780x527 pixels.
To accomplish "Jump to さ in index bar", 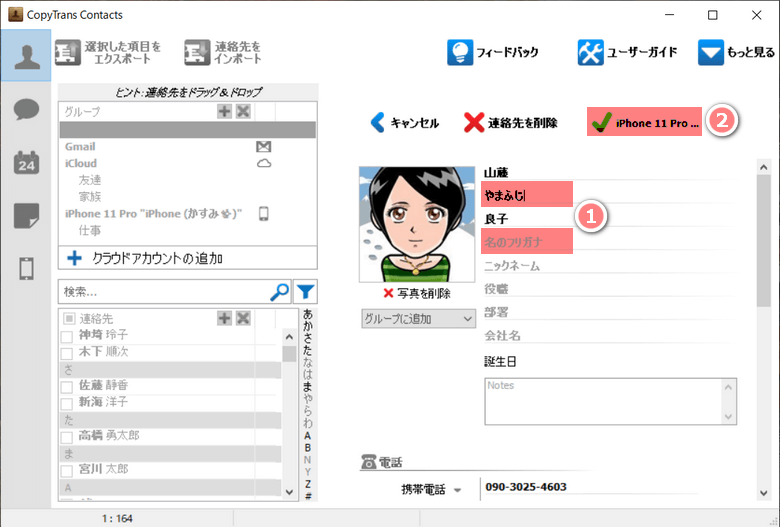I will (308, 338).
